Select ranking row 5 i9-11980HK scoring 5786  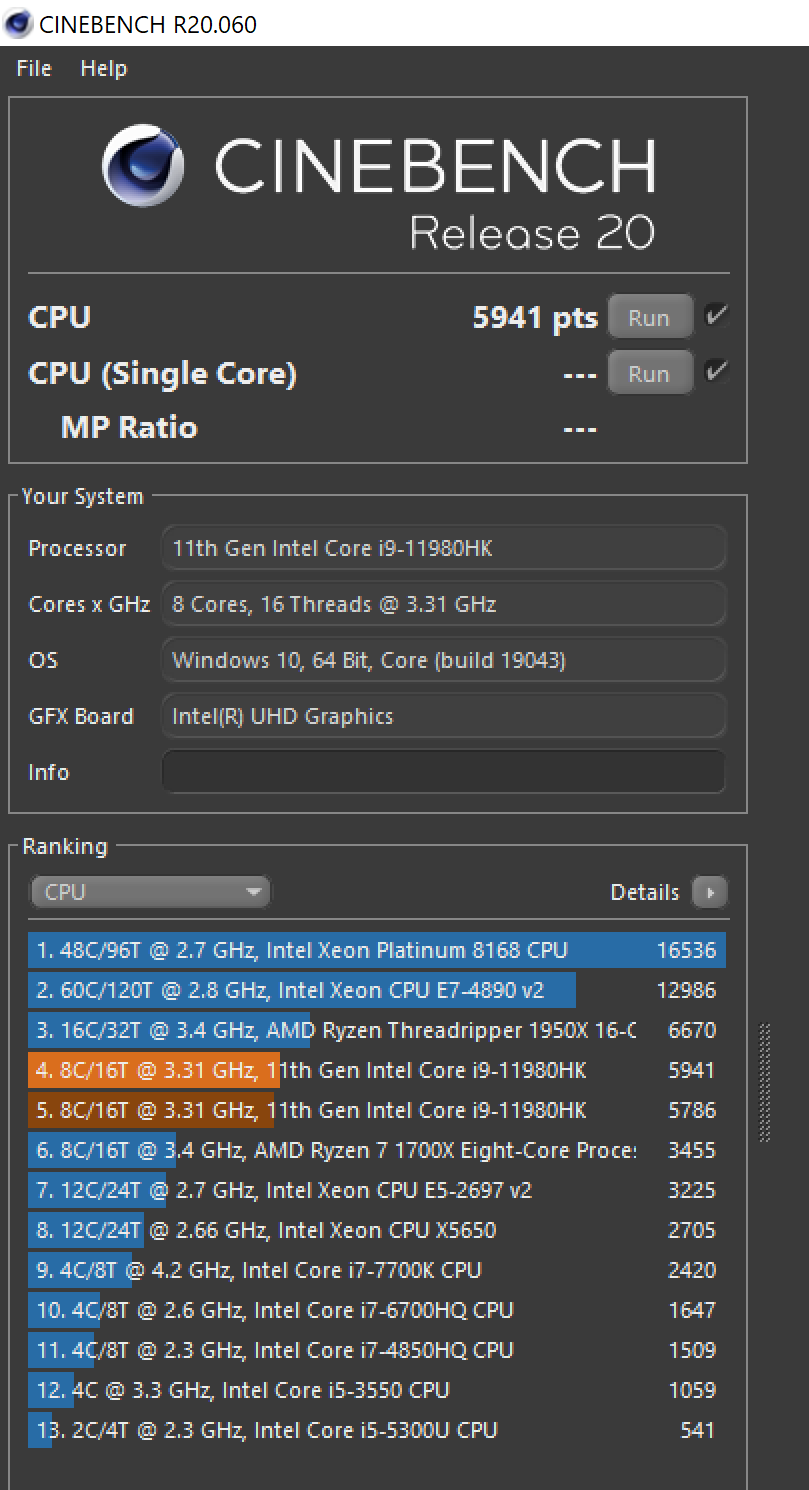pos(377,1110)
